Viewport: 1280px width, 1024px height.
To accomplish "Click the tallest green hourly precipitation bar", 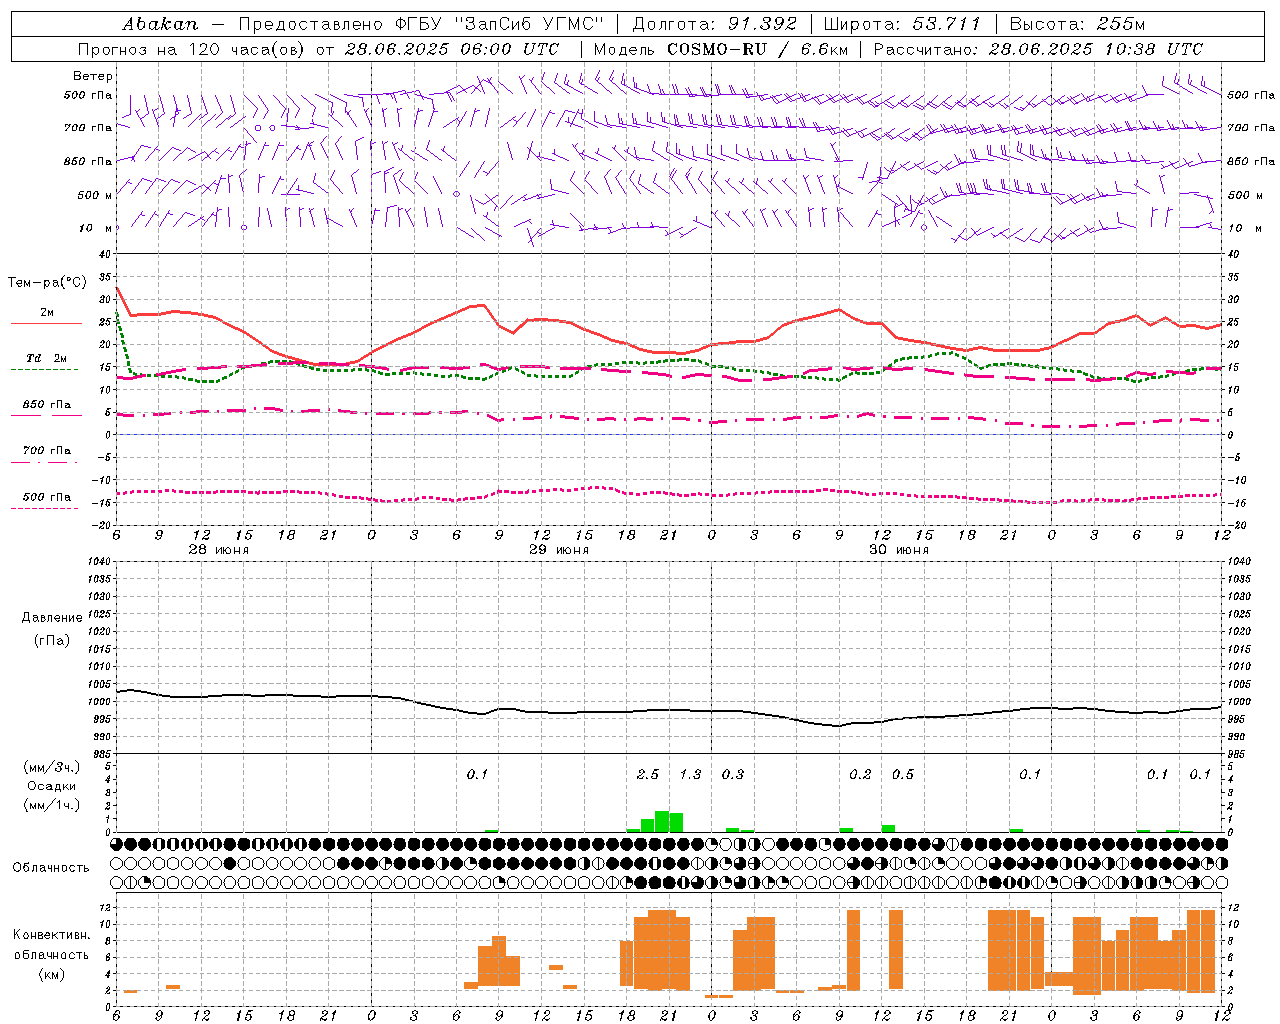I will [662, 822].
